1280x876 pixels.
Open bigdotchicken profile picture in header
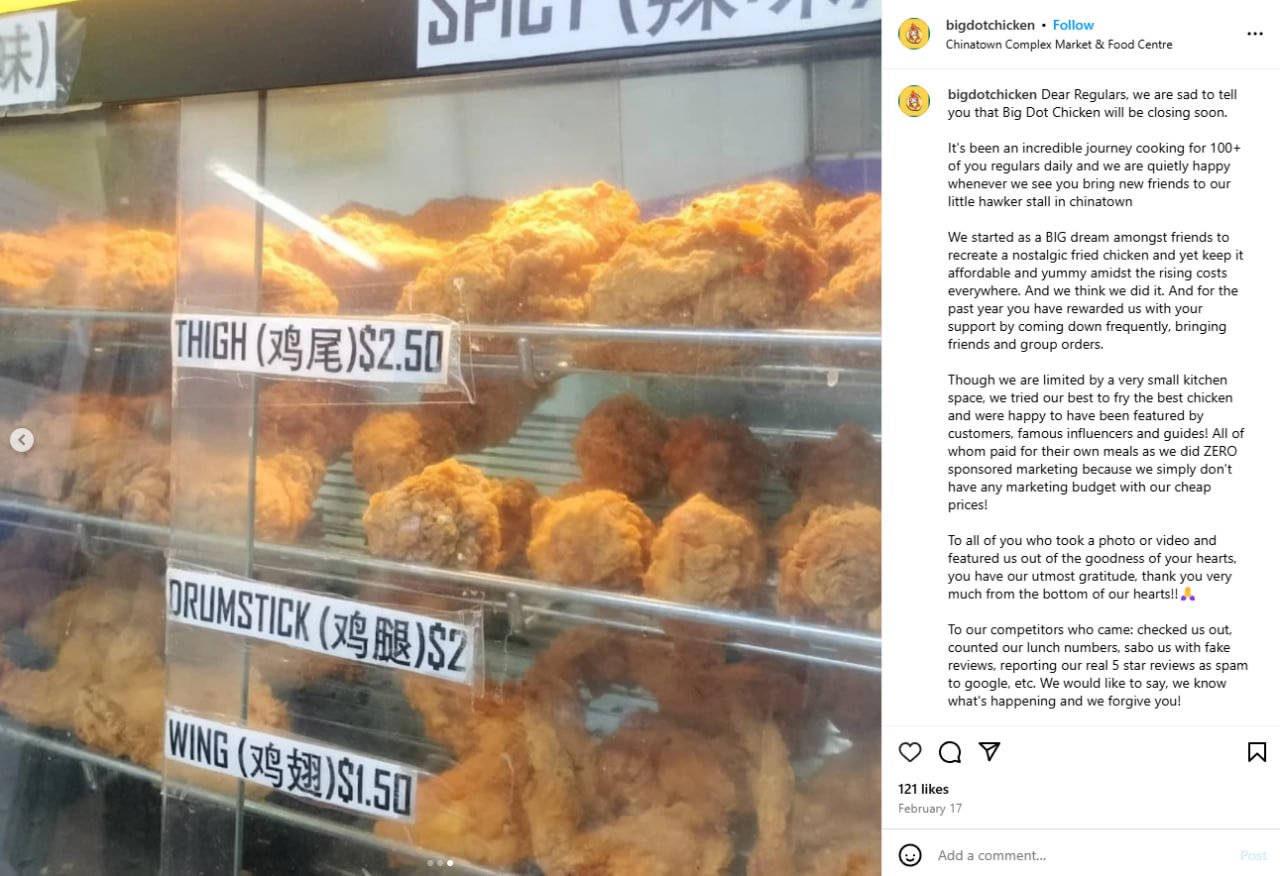click(914, 34)
